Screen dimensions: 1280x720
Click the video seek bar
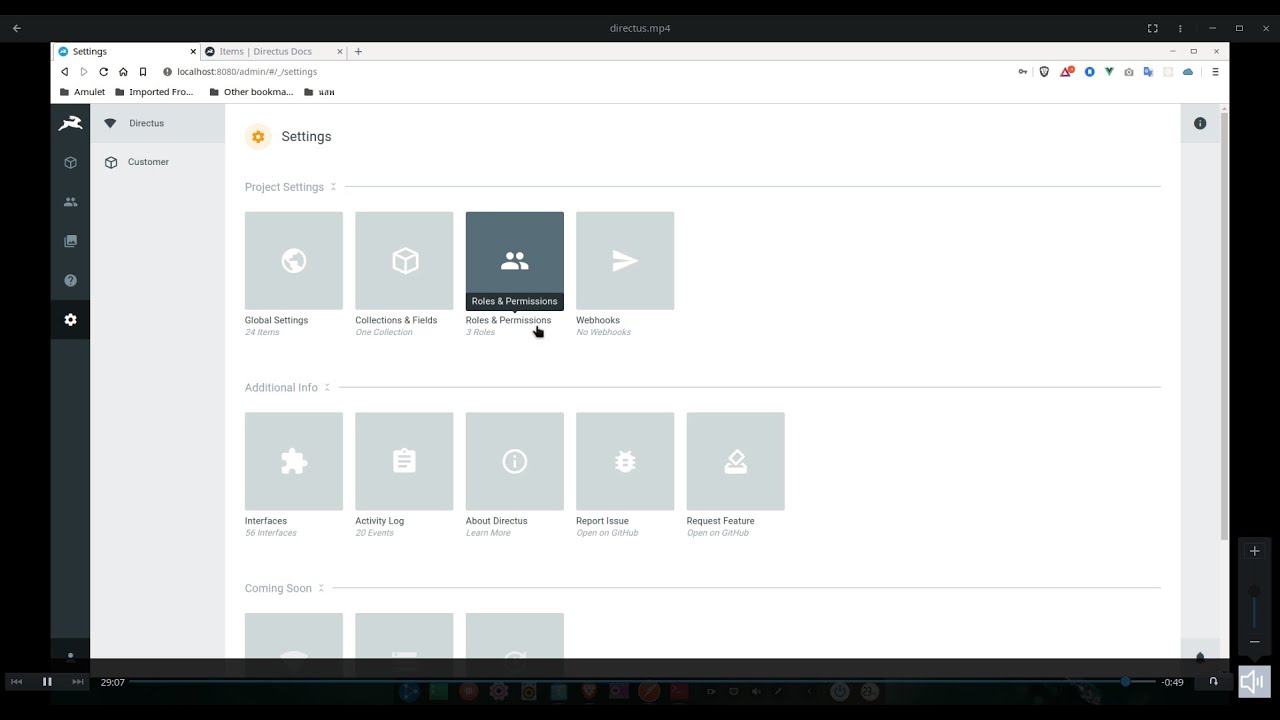[642, 682]
